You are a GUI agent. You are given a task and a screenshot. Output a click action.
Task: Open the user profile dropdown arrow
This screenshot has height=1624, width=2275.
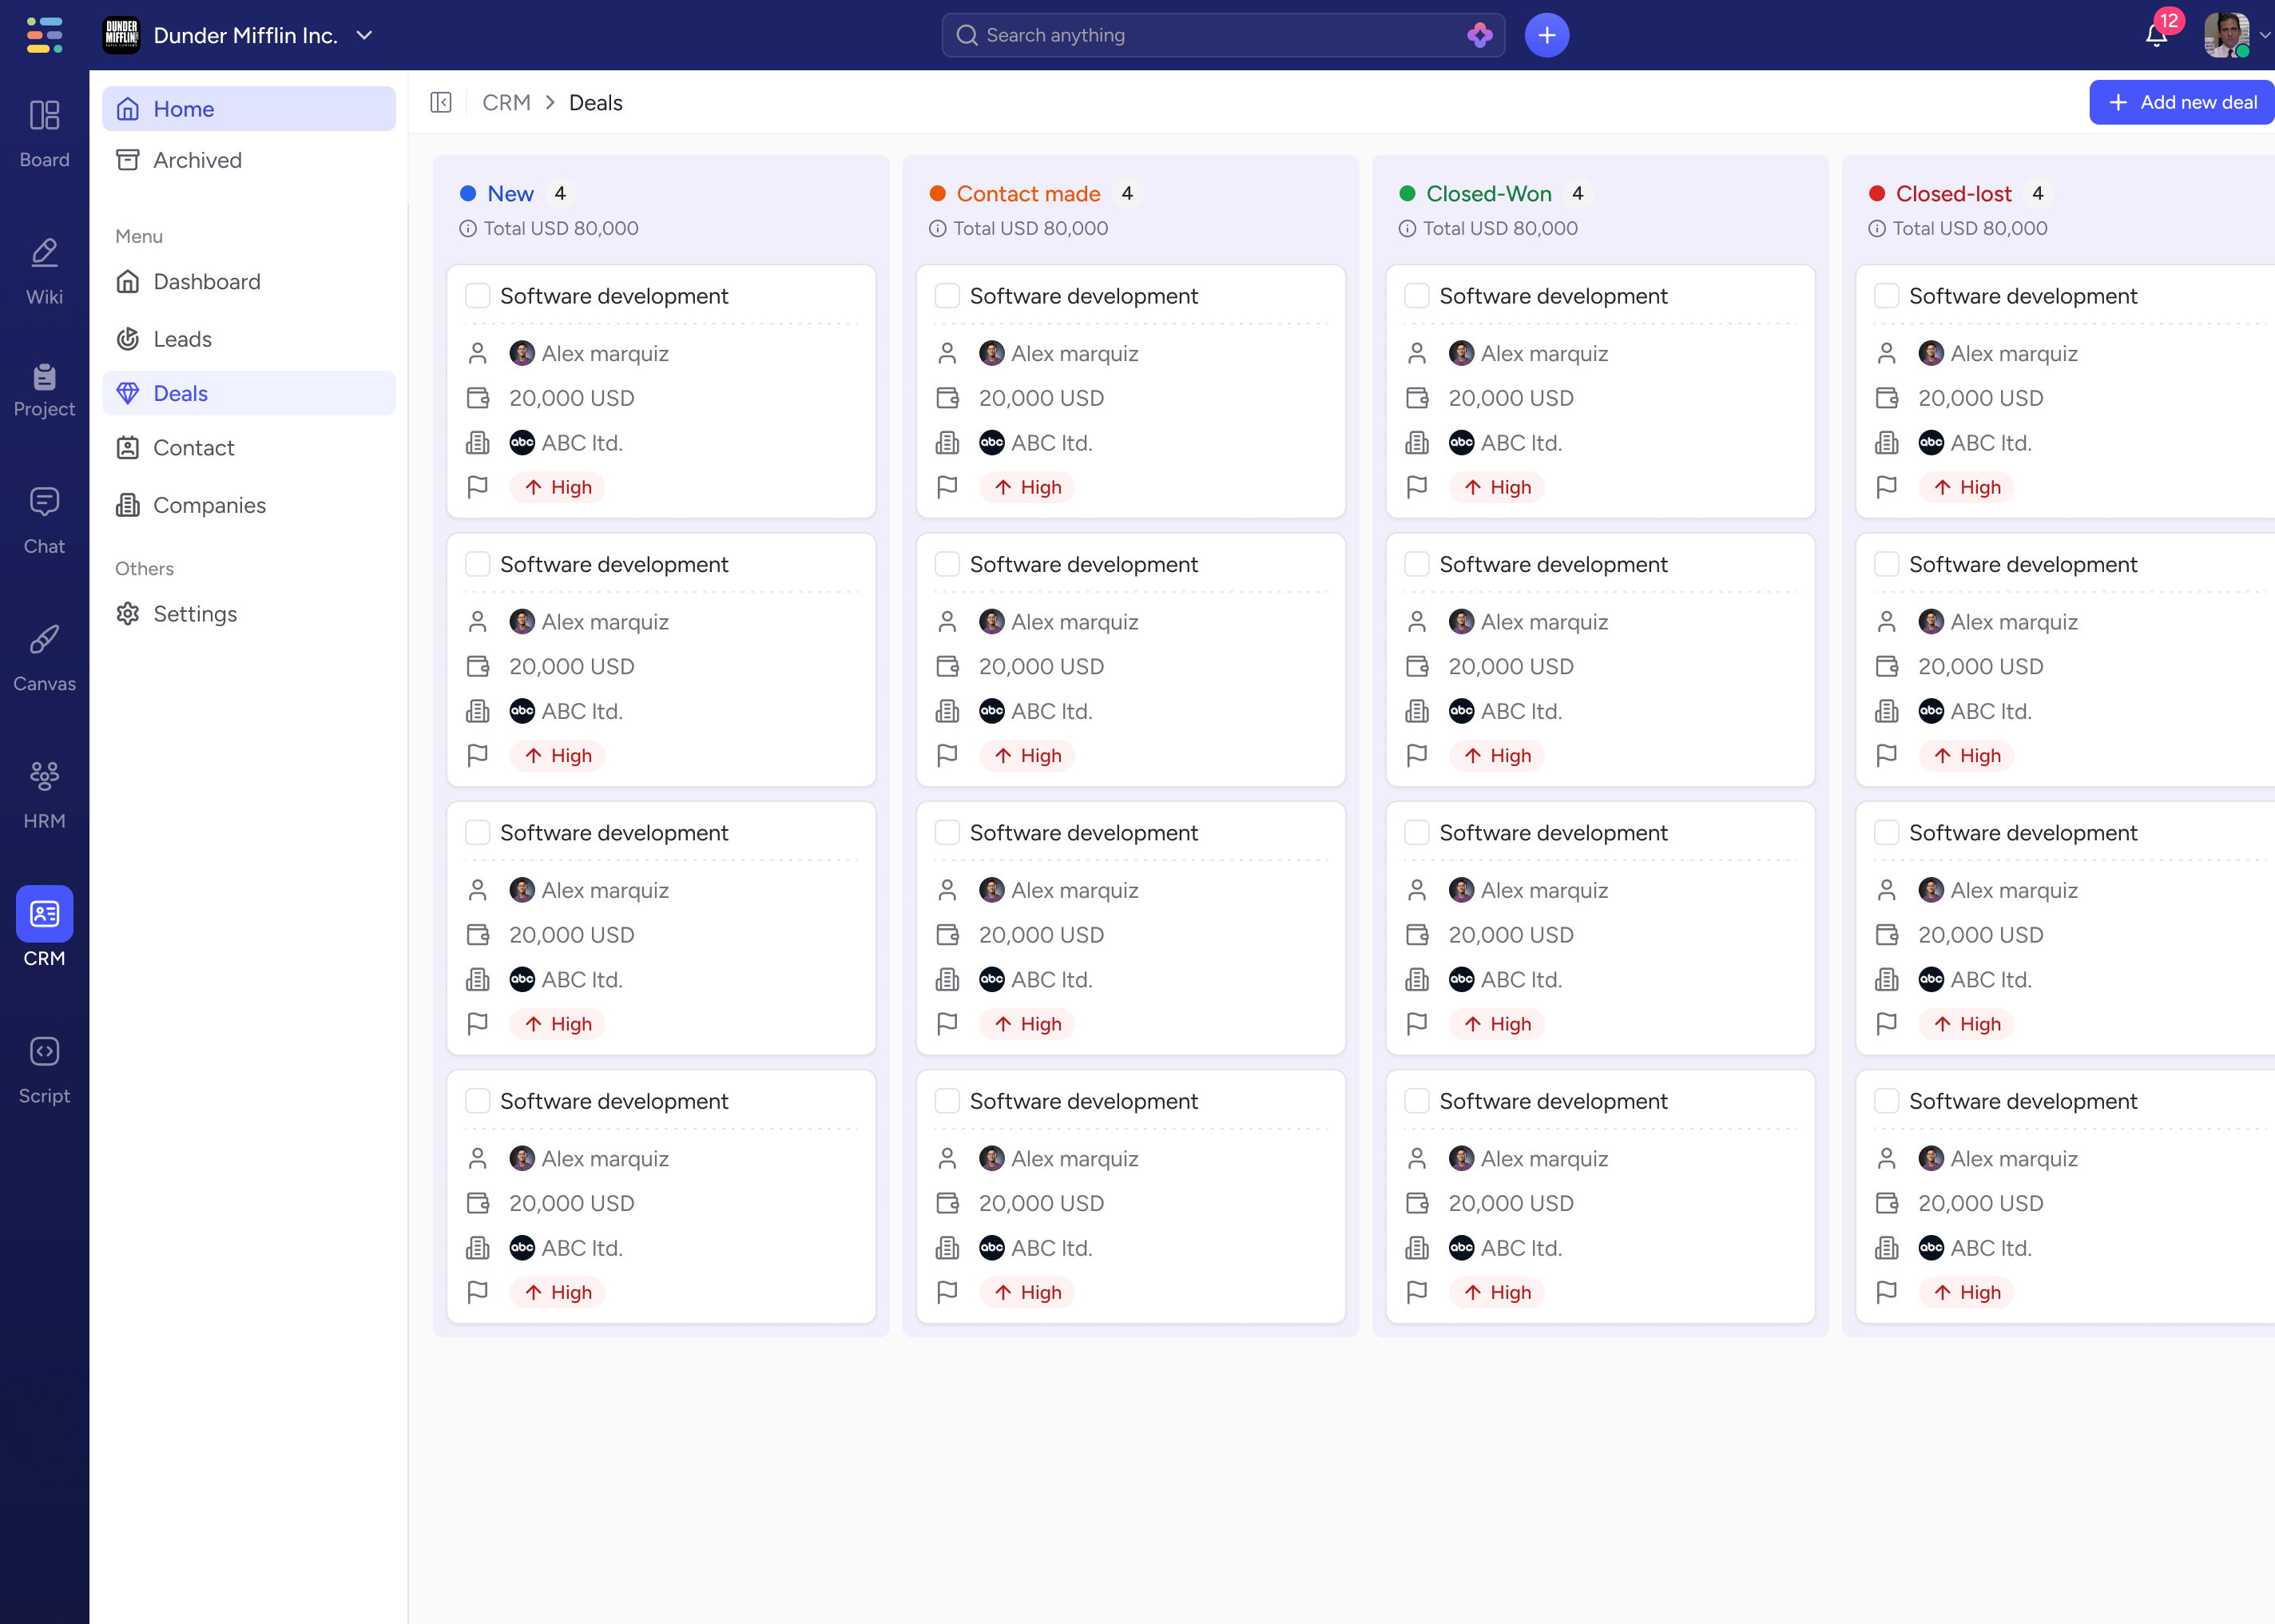click(x=2264, y=35)
